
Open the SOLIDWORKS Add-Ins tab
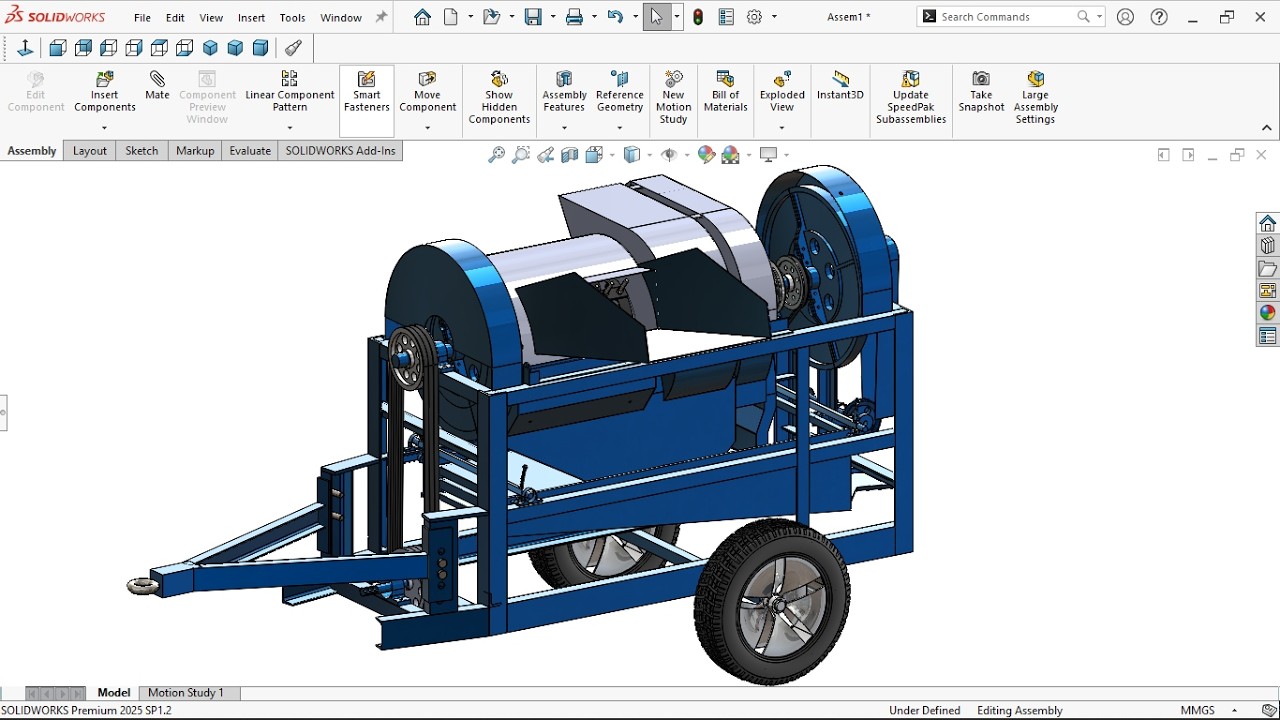[340, 151]
